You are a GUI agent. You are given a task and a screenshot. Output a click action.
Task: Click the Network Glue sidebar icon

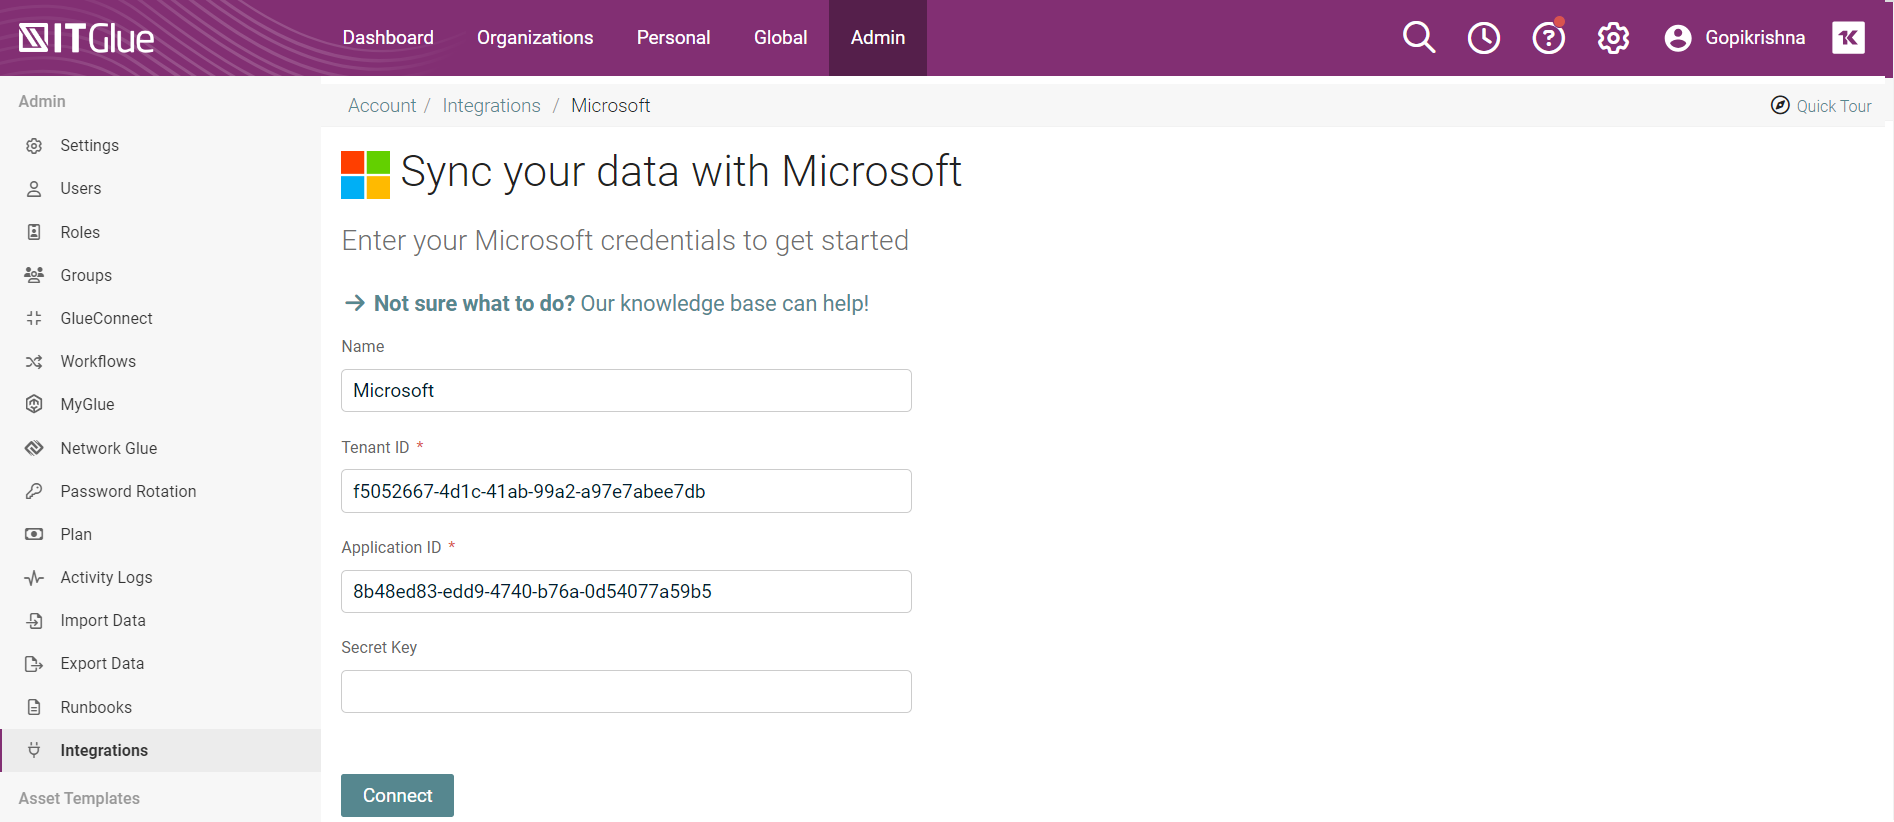pos(34,448)
